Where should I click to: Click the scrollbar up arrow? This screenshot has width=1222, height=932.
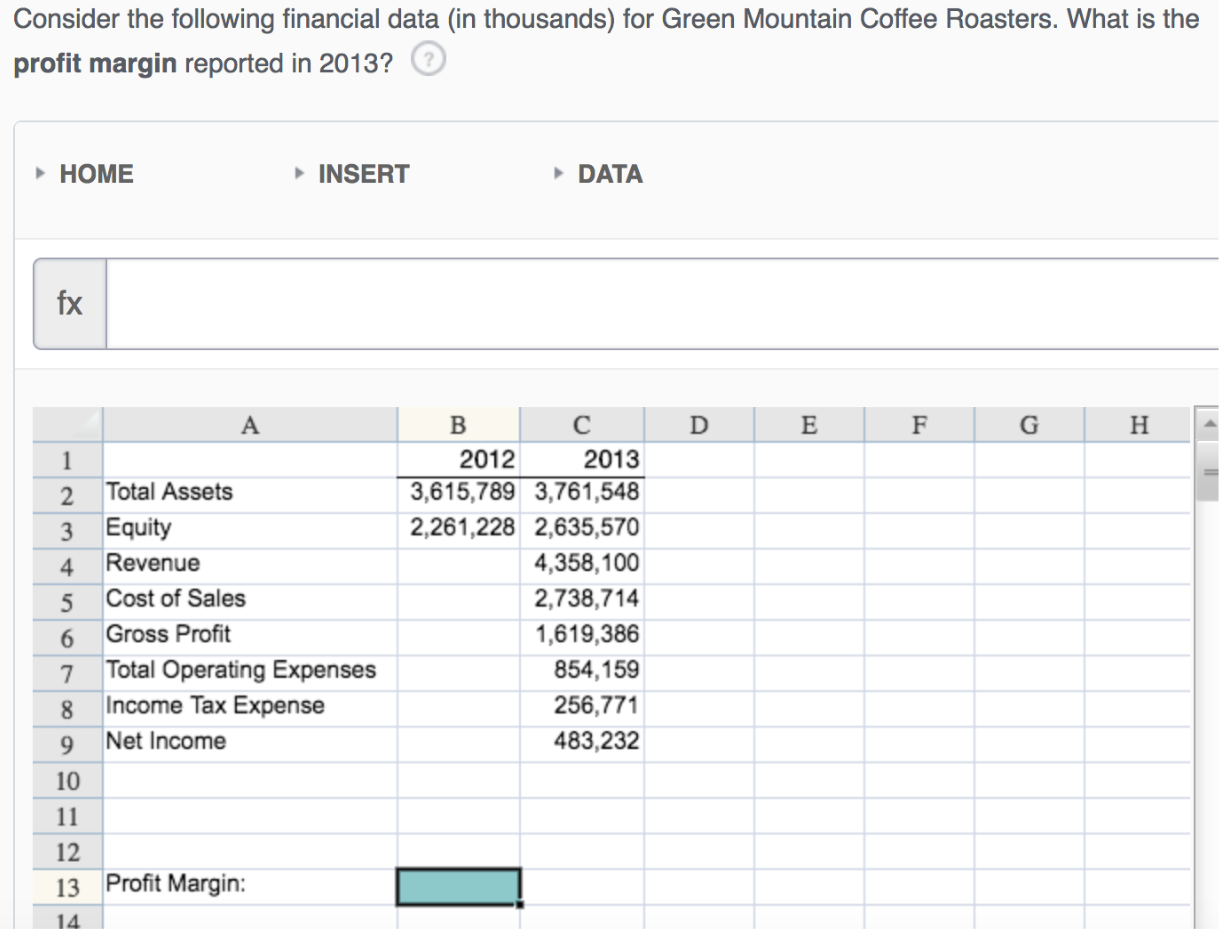click(x=1207, y=424)
